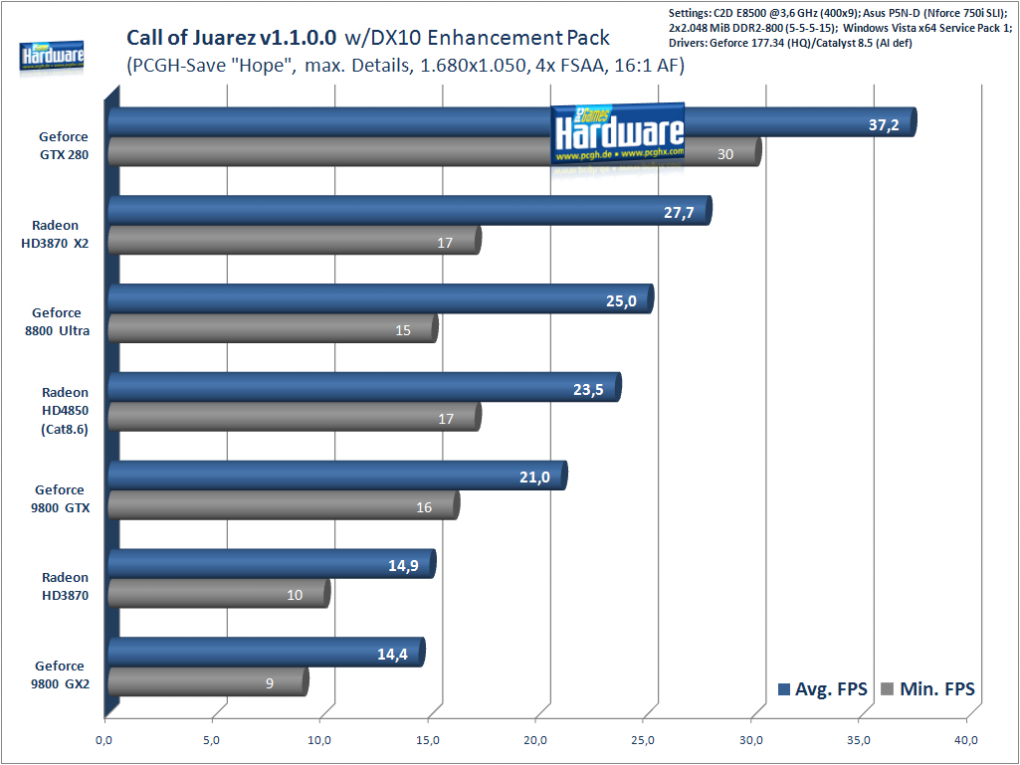Viewport: 1020px width, 765px height.
Task: Click the '14,9' value on Radeon HD3870 bar
Action: tap(403, 566)
